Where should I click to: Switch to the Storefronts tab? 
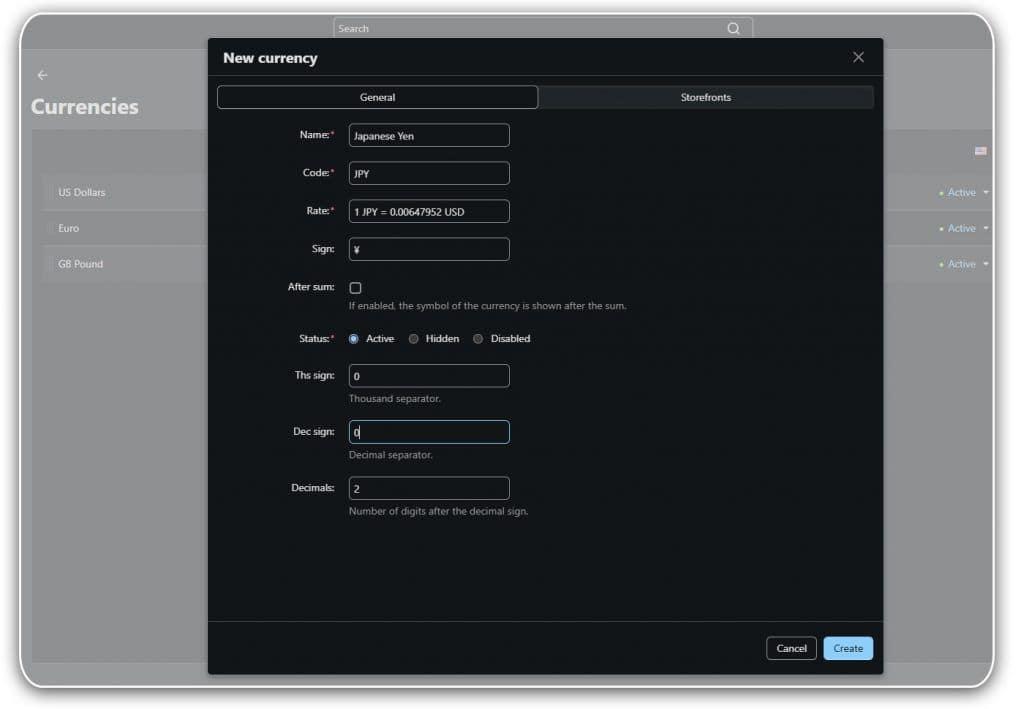click(705, 97)
